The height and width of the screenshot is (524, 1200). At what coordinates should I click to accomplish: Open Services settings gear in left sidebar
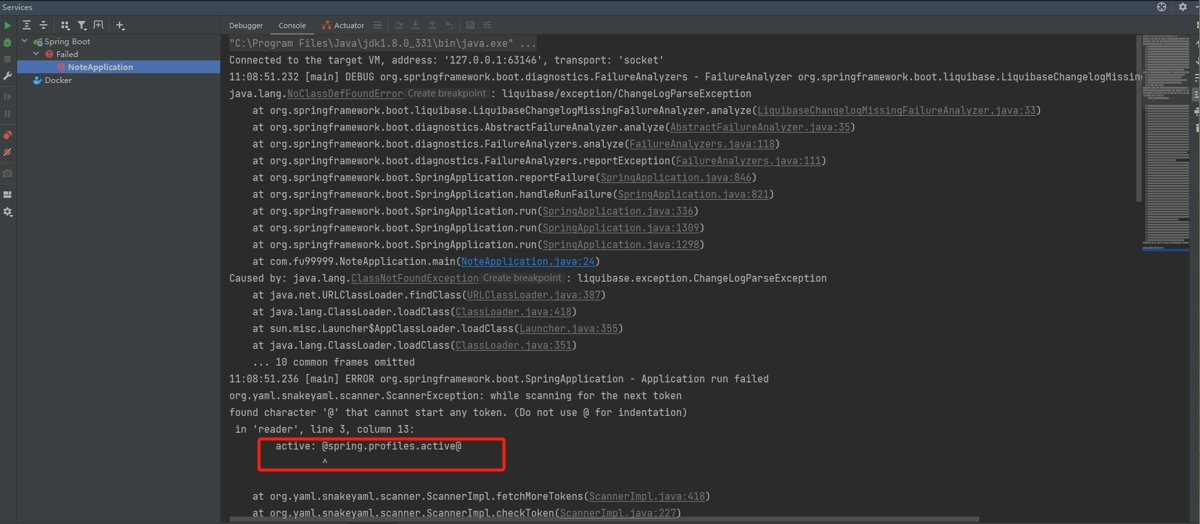pos(8,212)
